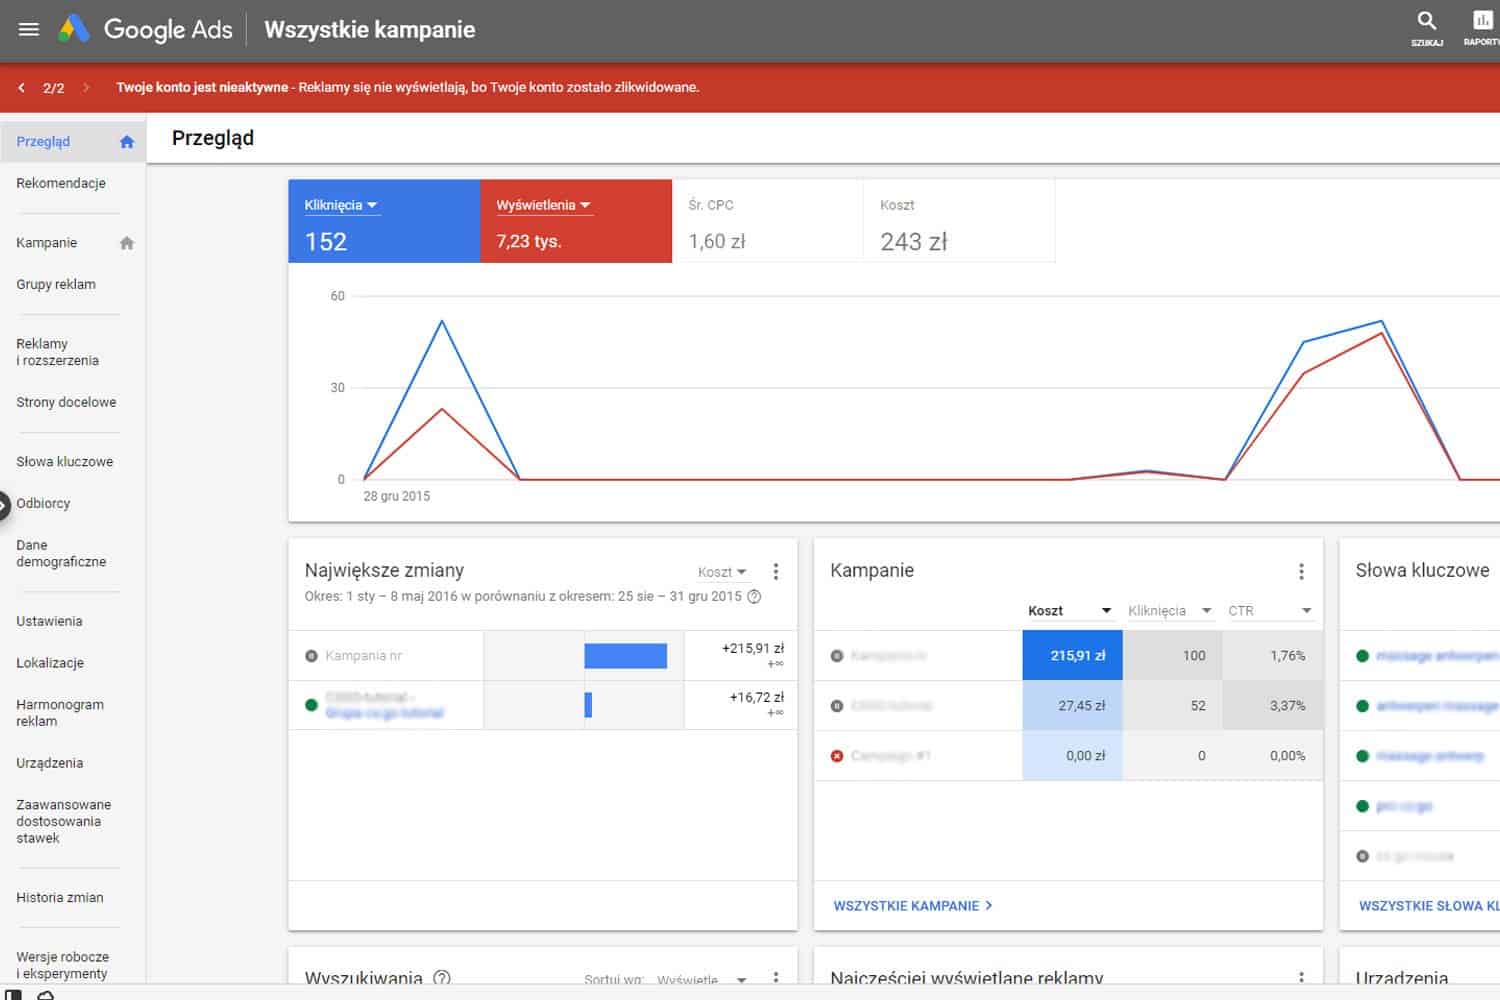The width and height of the screenshot is (1500, 1000).
Task: Open Koszt column dropdown in Kampanie
Action: [1070, 611]
